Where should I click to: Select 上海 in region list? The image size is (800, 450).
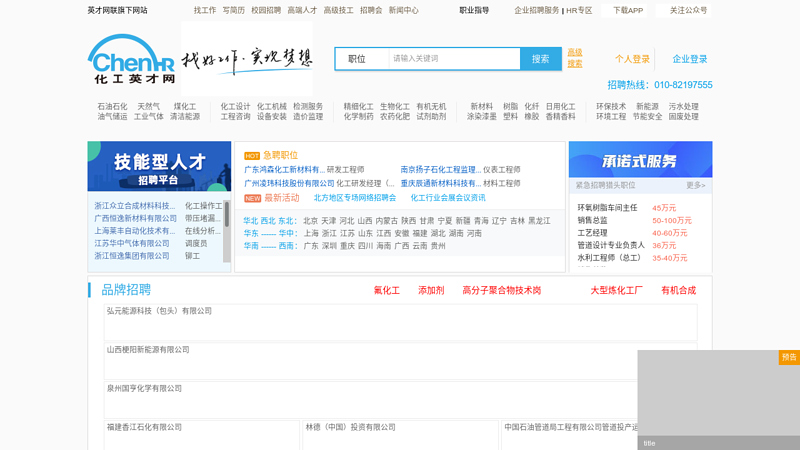pos(311,233)
